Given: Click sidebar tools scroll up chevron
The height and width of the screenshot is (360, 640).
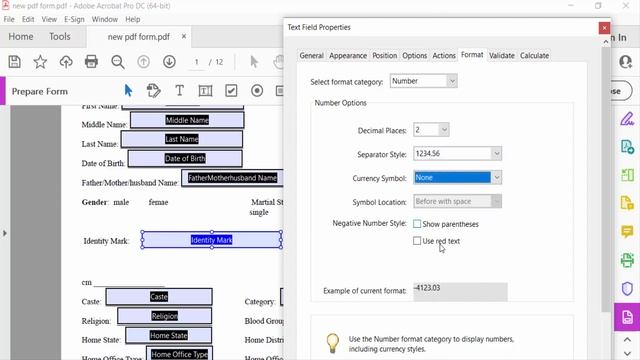Looking at the screenshot, I should click(x=627, y=340).
